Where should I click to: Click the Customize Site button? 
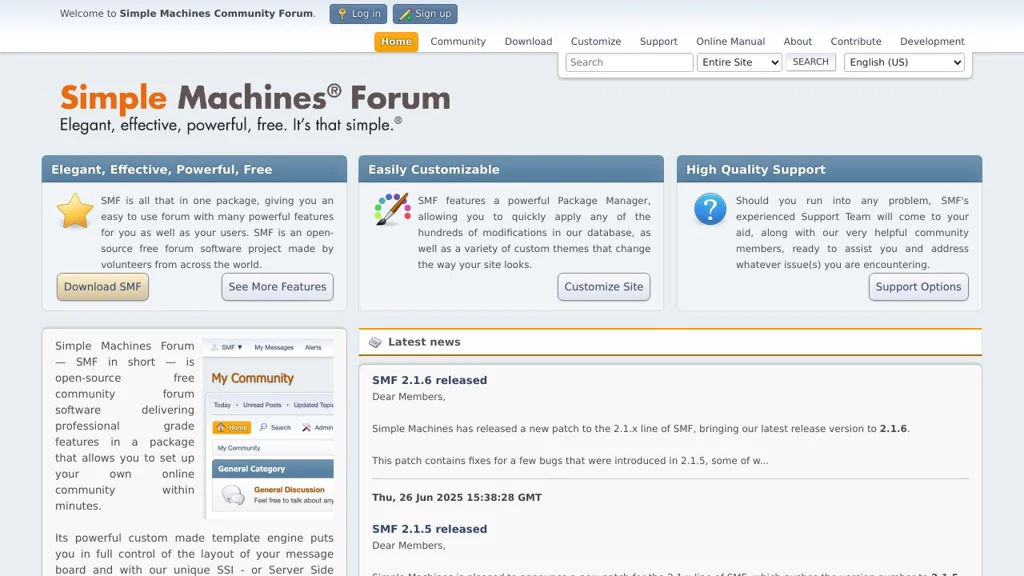point(603,287)
